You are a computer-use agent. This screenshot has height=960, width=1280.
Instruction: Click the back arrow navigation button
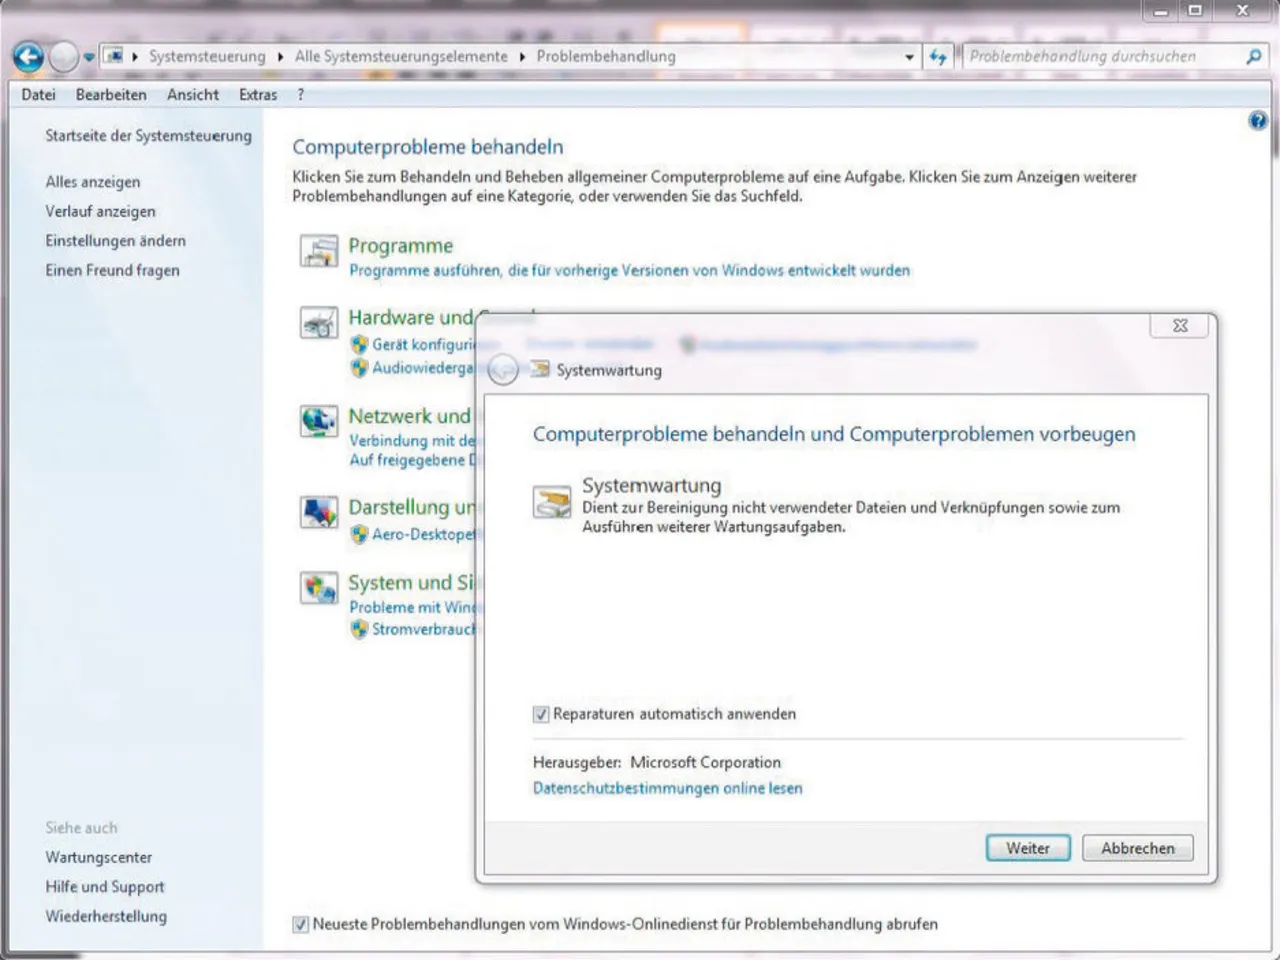coord(29,57)
